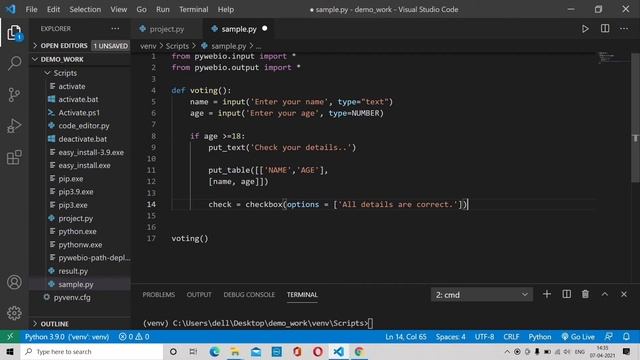Open the Selection menu
Image resolution: width=640 pixels, height=360 pixels.
85,9
